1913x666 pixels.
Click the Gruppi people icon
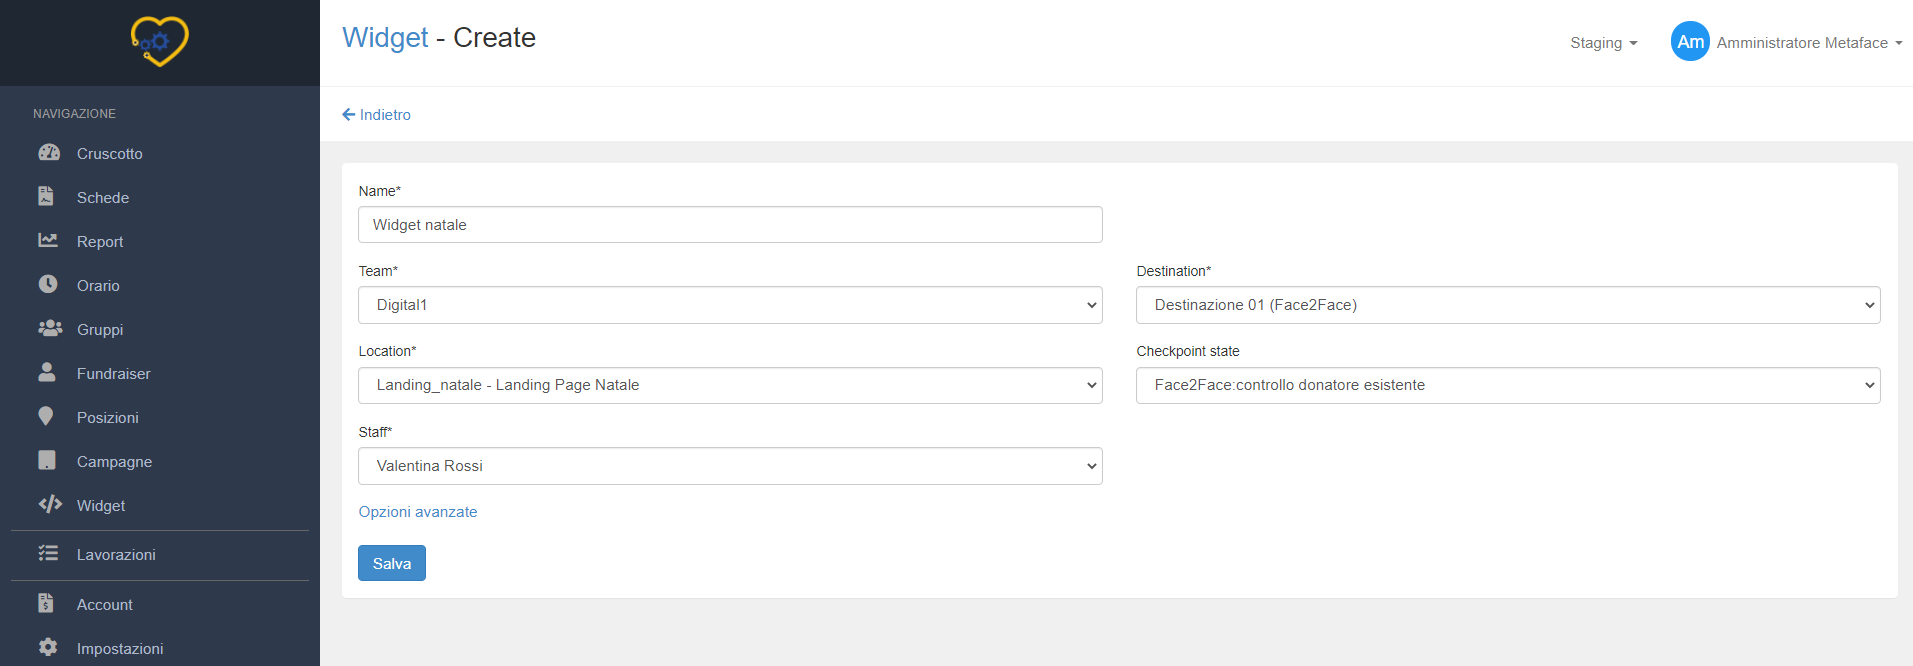tap(49, 329)
